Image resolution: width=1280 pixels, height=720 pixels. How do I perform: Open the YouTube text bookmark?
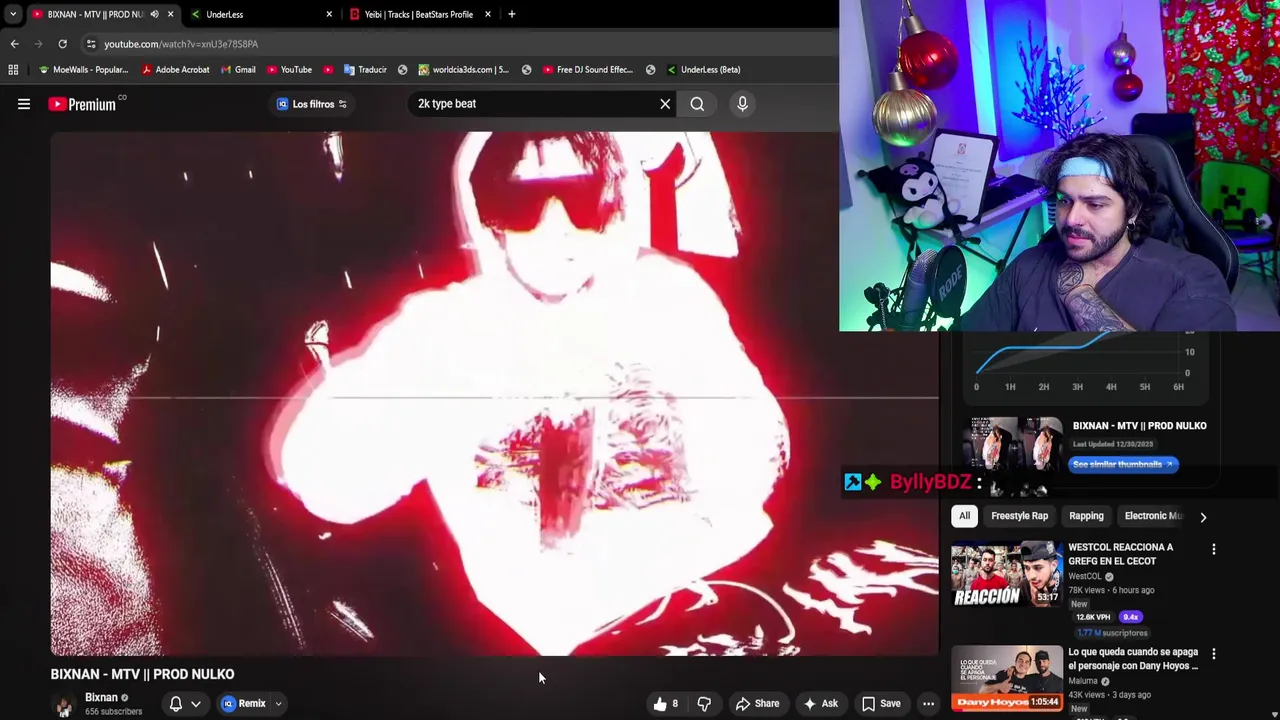coord(289,70)
